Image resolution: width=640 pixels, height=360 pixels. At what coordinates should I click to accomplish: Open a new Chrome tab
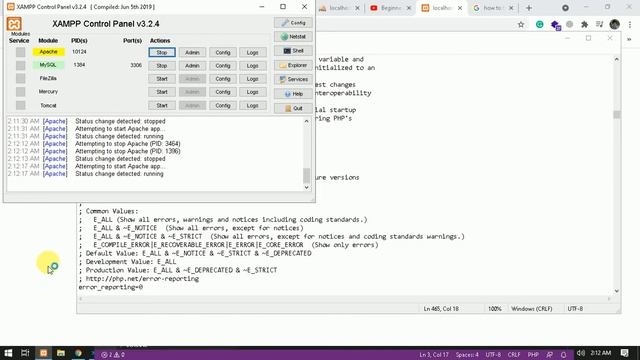point(529,8)
